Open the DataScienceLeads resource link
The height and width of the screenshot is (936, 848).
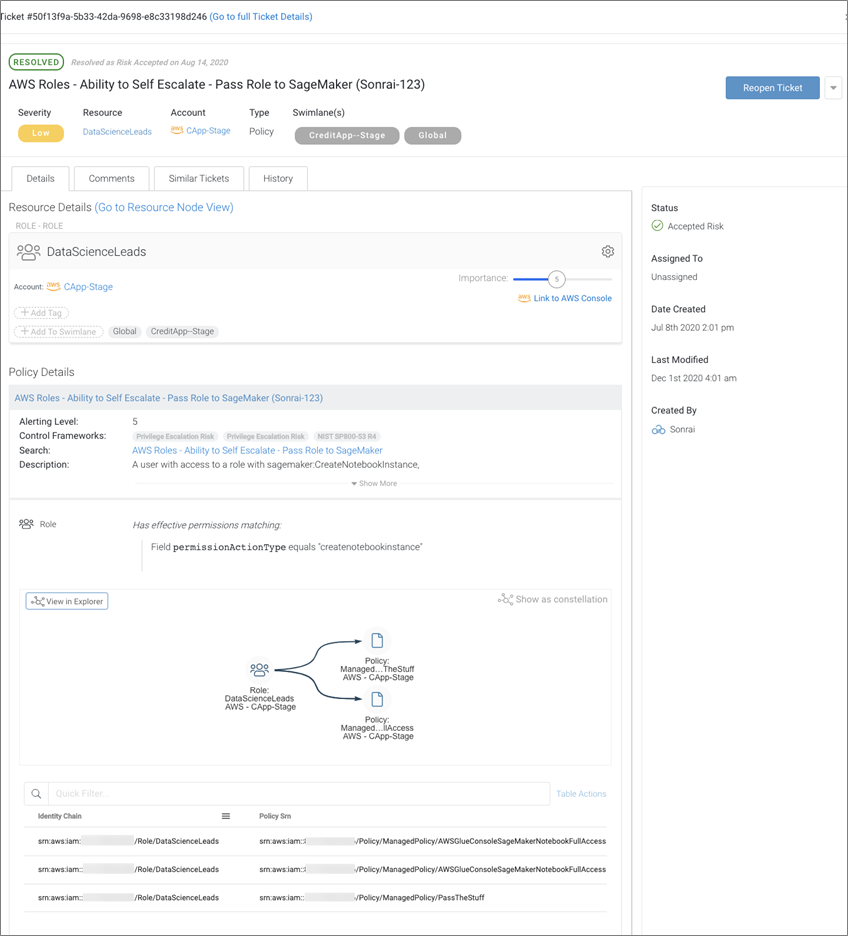tap(117, 132)
